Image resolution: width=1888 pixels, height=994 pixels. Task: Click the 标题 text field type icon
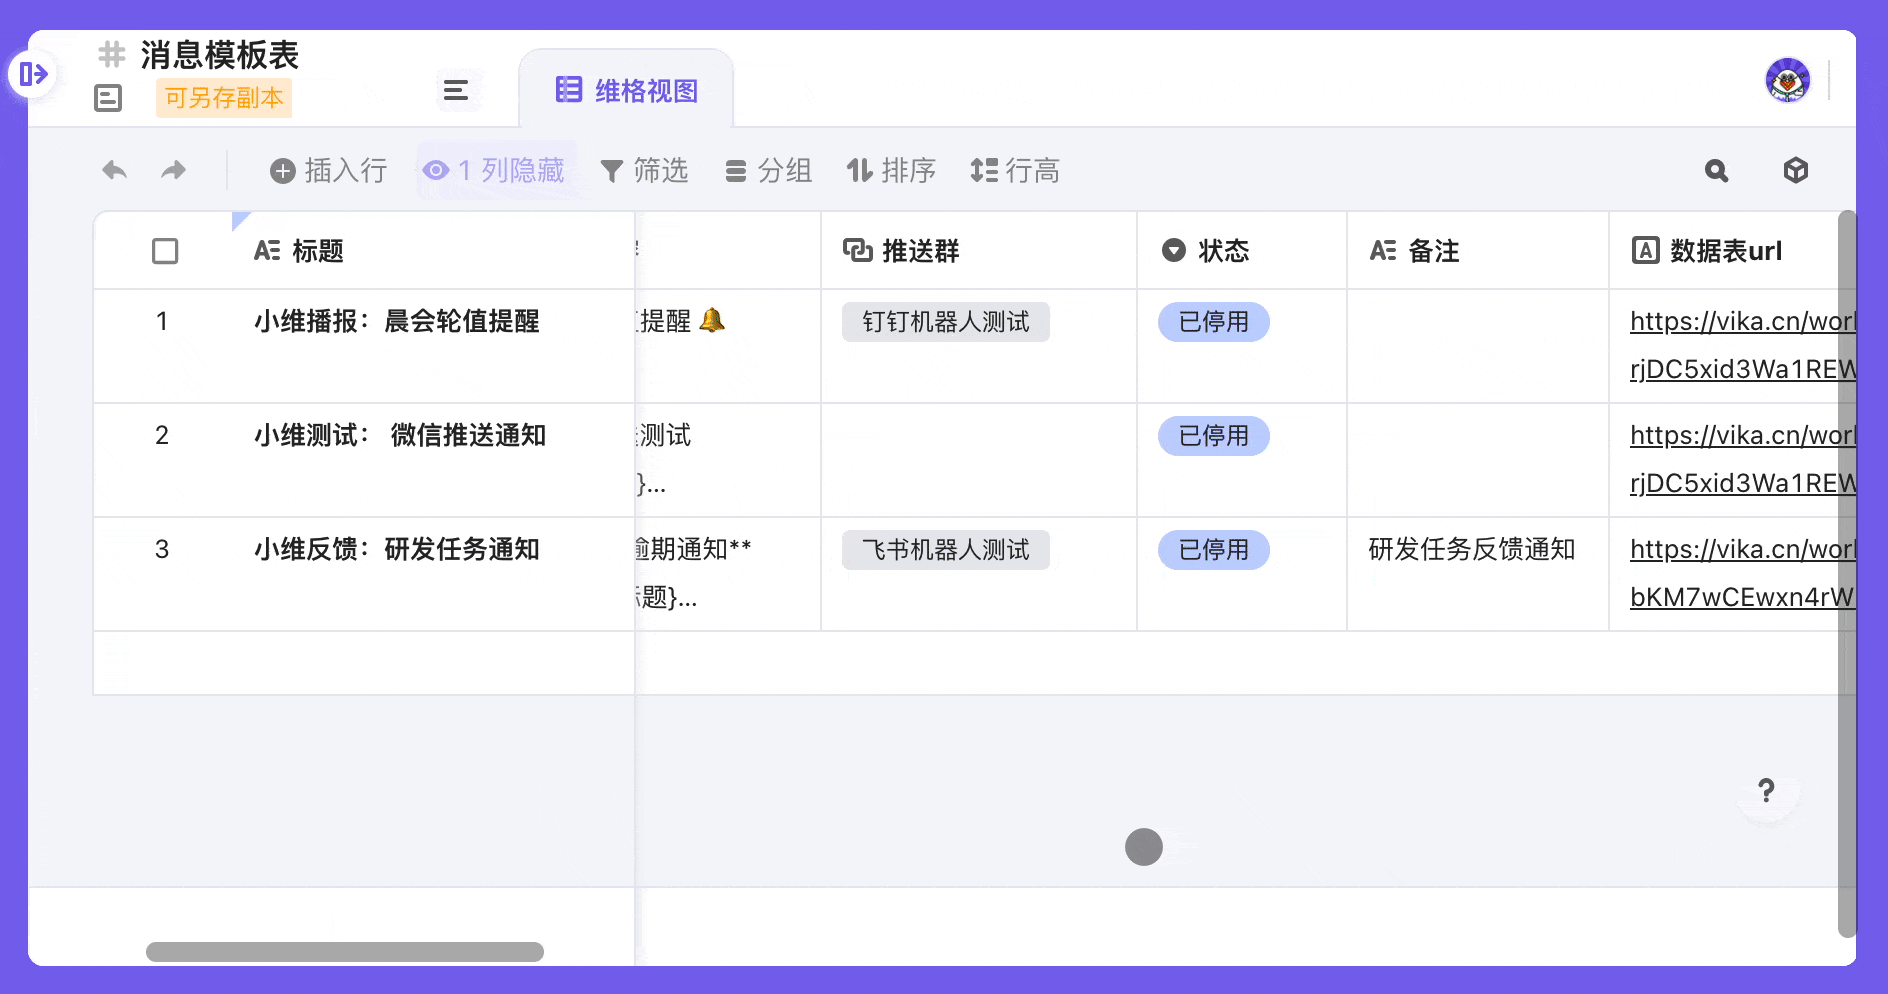click(267, 250)
